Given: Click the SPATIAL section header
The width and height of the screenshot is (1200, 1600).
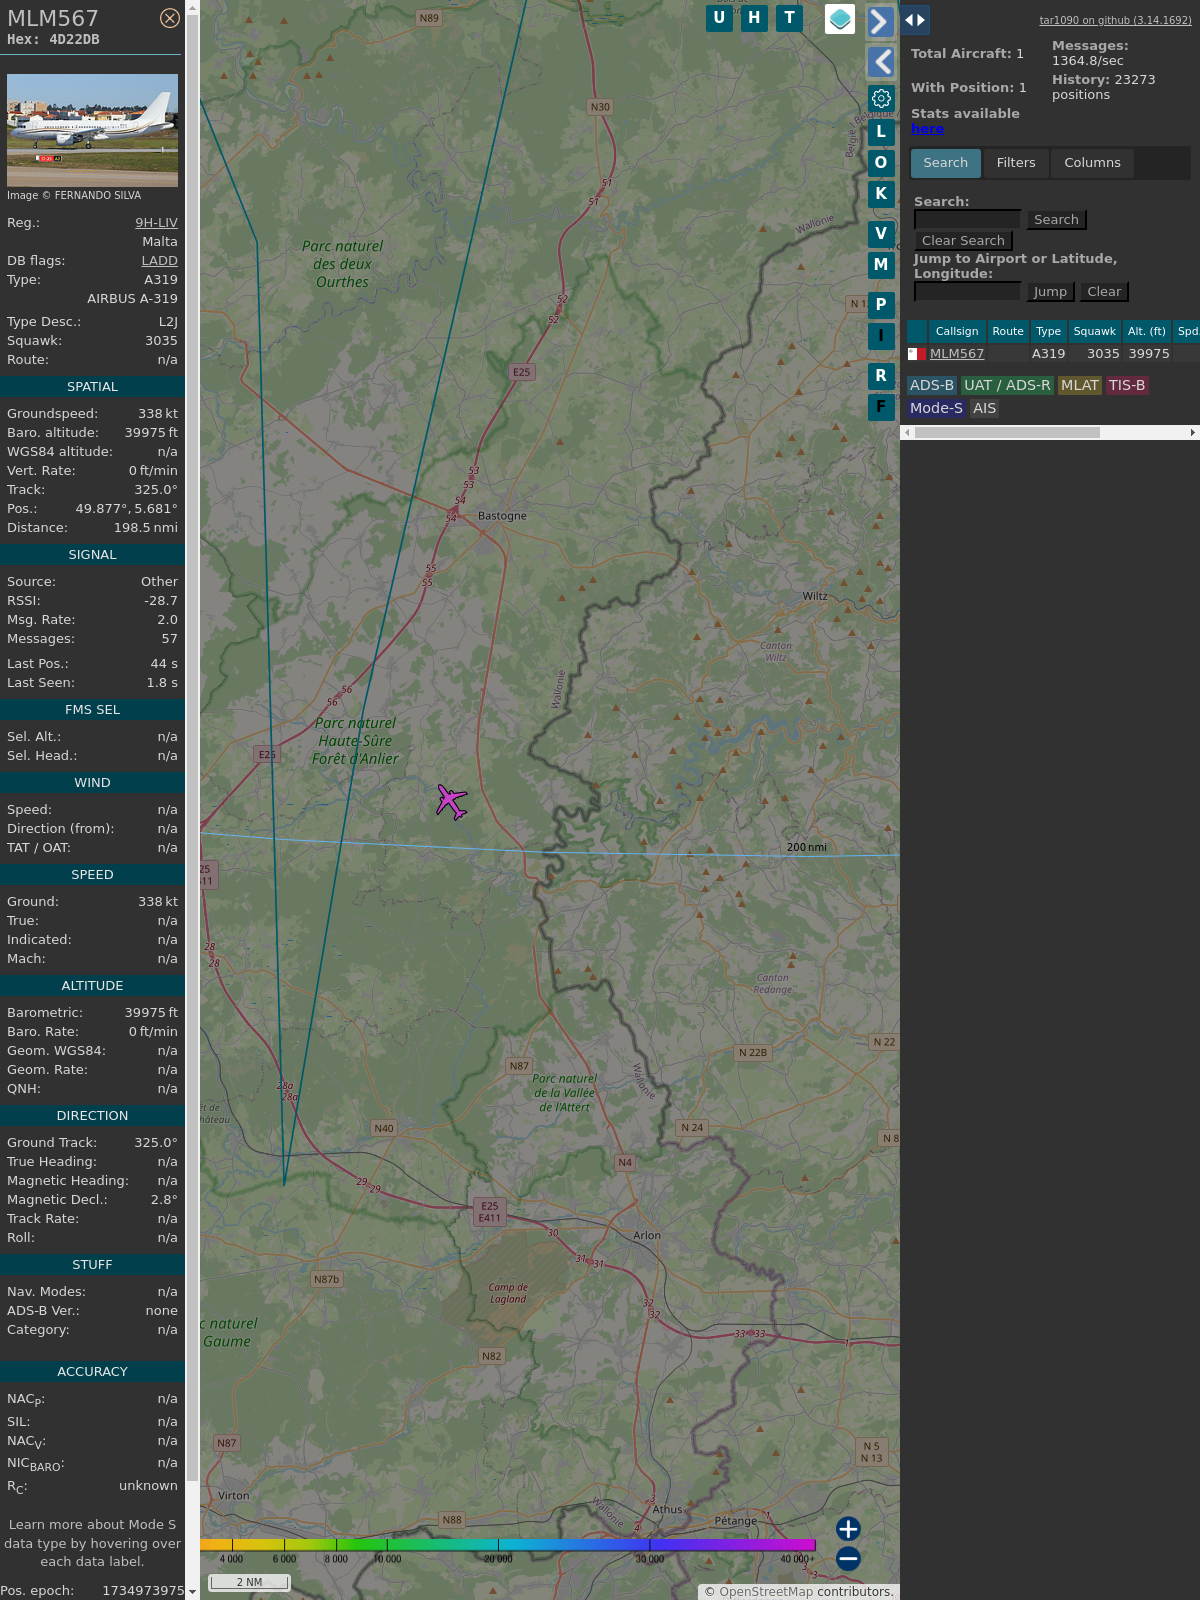Looking at the screenshot, I should point(92,387).
